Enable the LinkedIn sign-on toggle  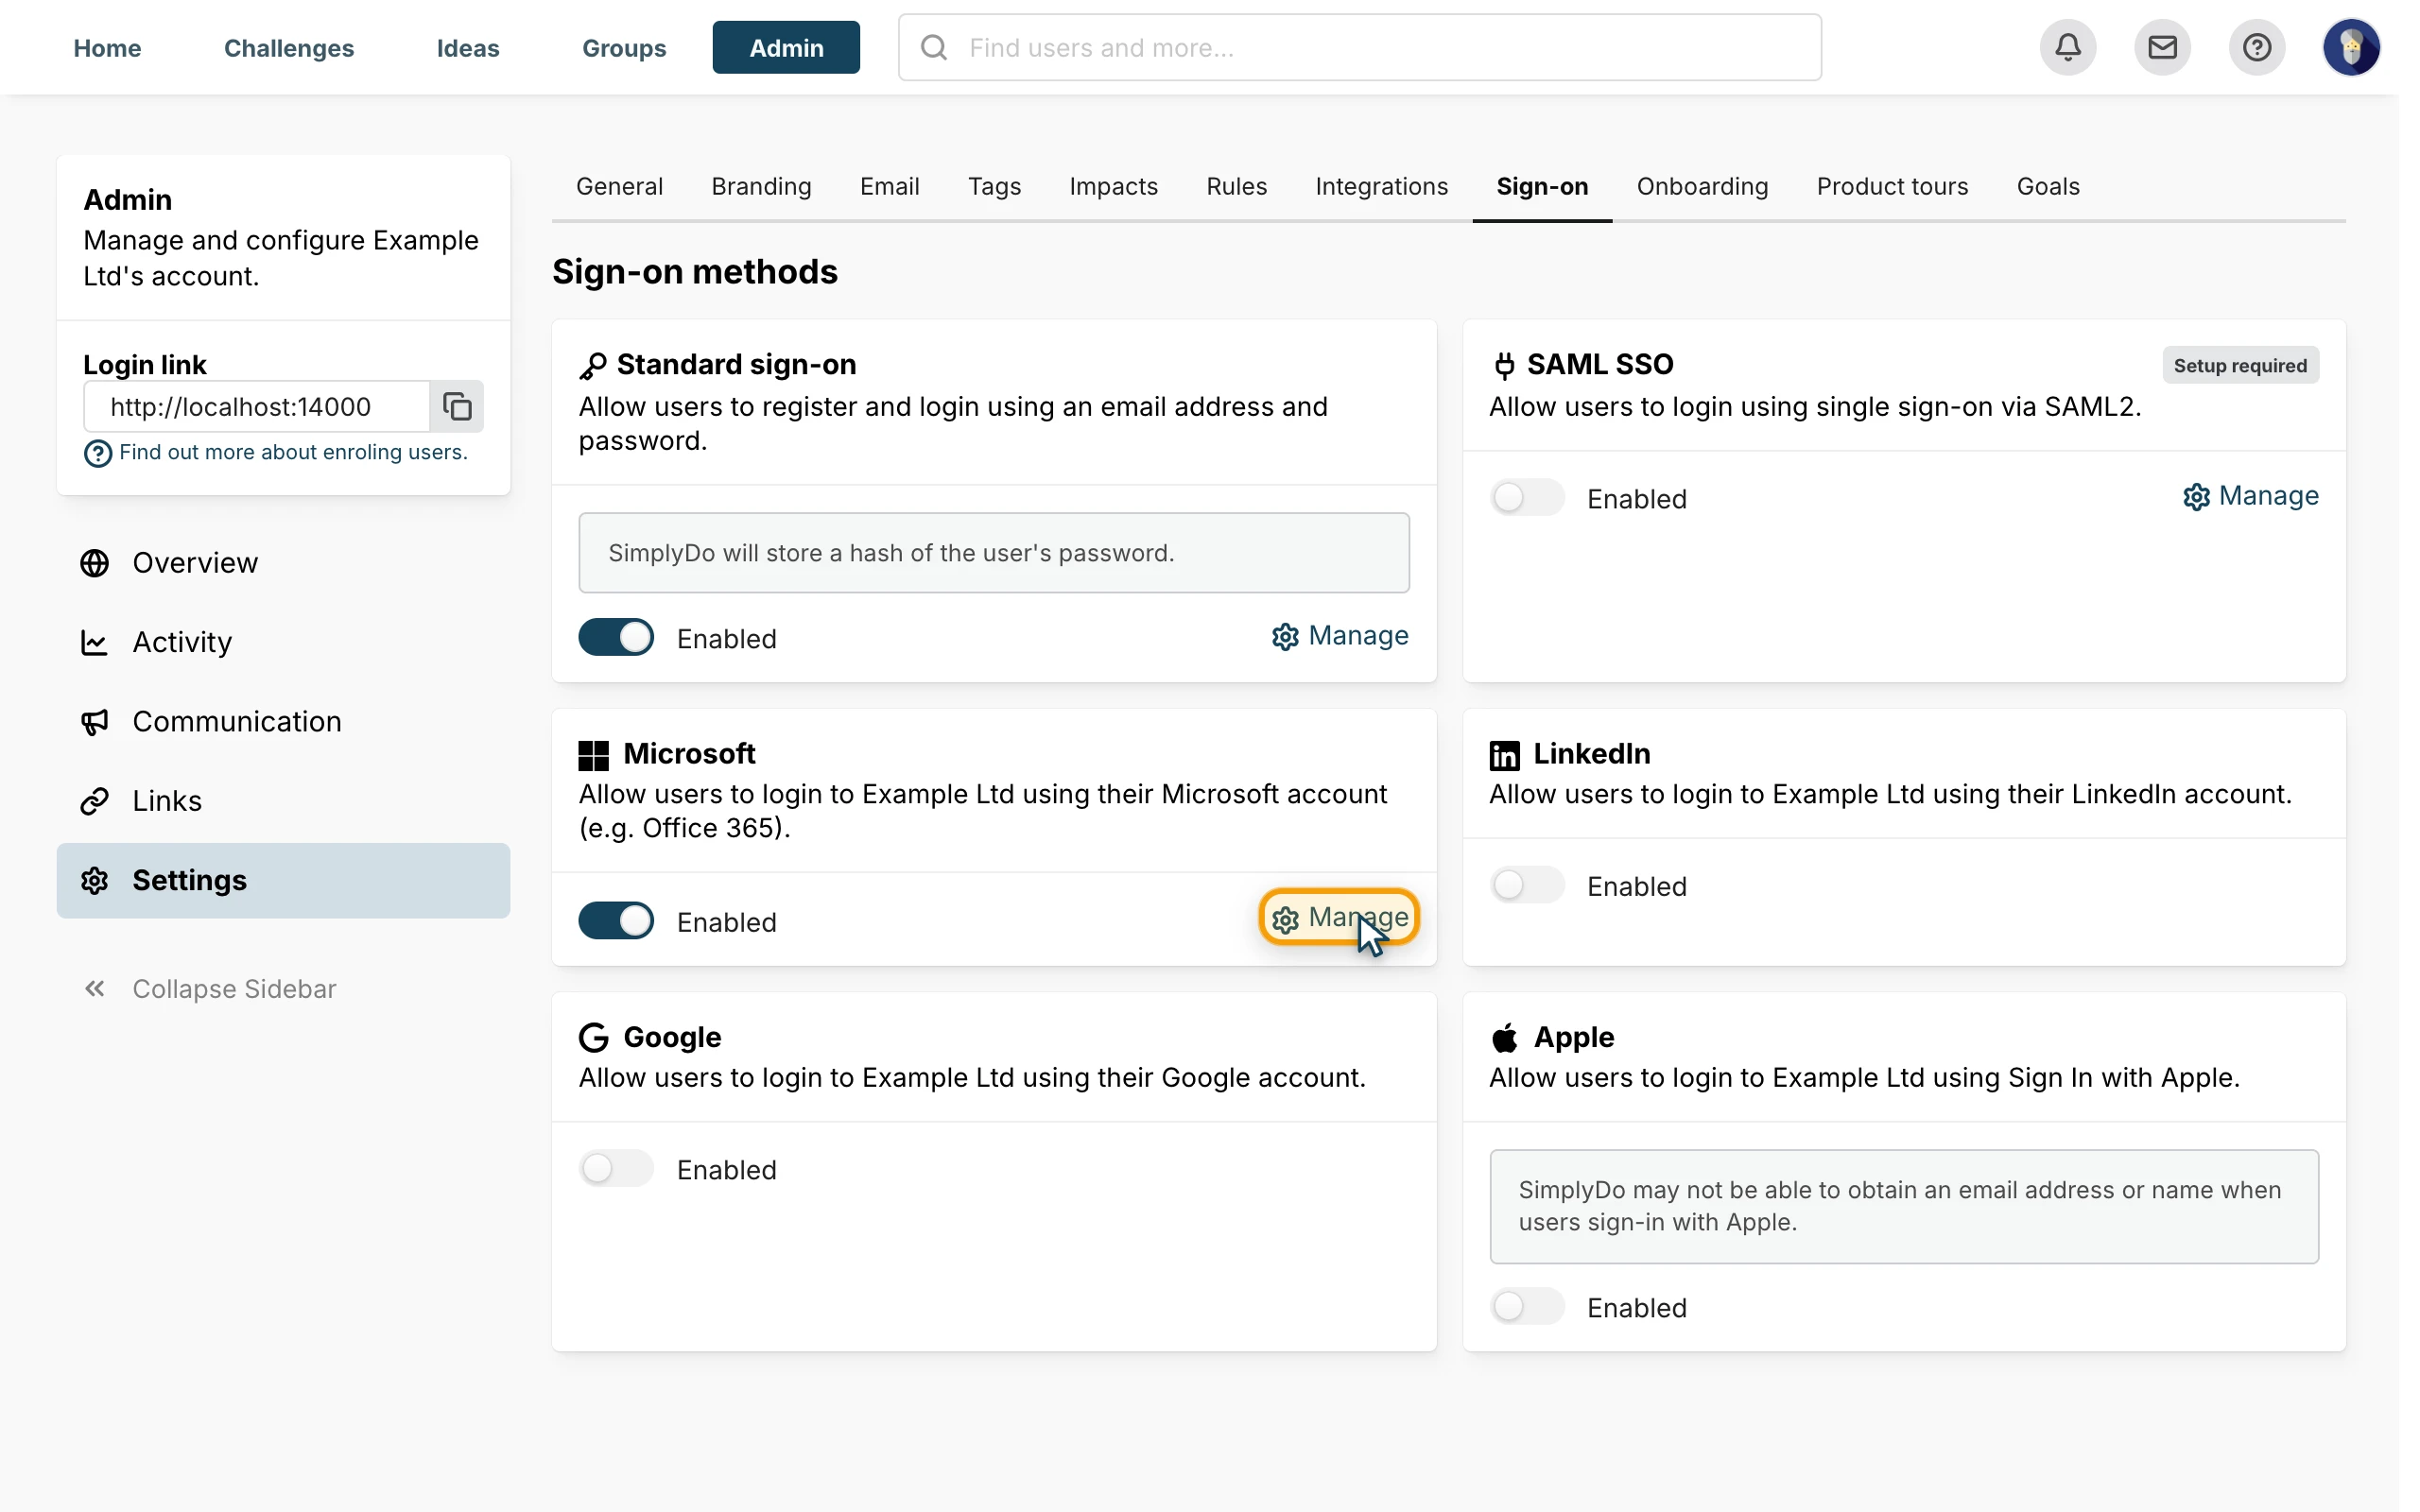(1527, 884)
